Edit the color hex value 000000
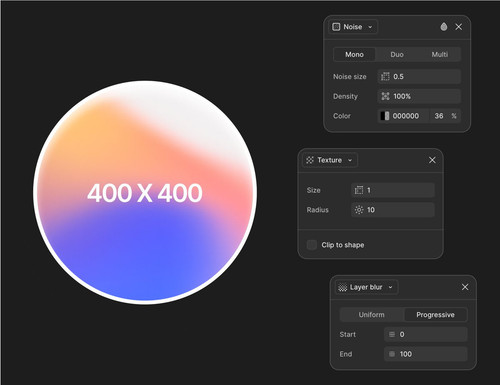 click(x=406, y=116)
